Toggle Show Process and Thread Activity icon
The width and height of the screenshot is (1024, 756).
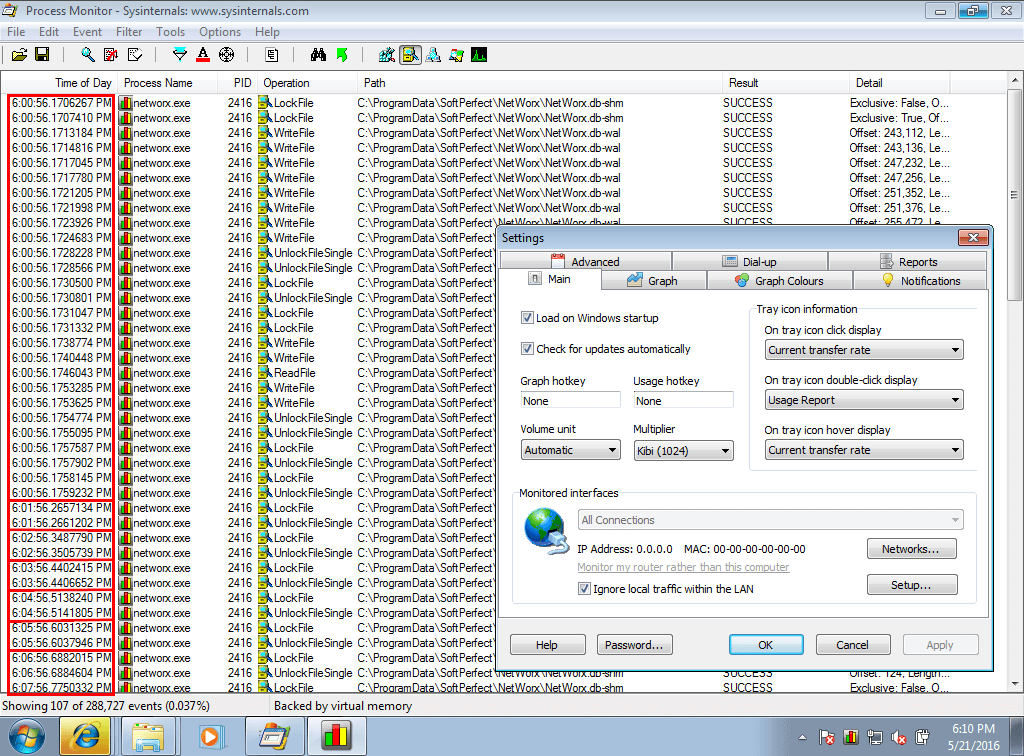(x=456, y=55)
